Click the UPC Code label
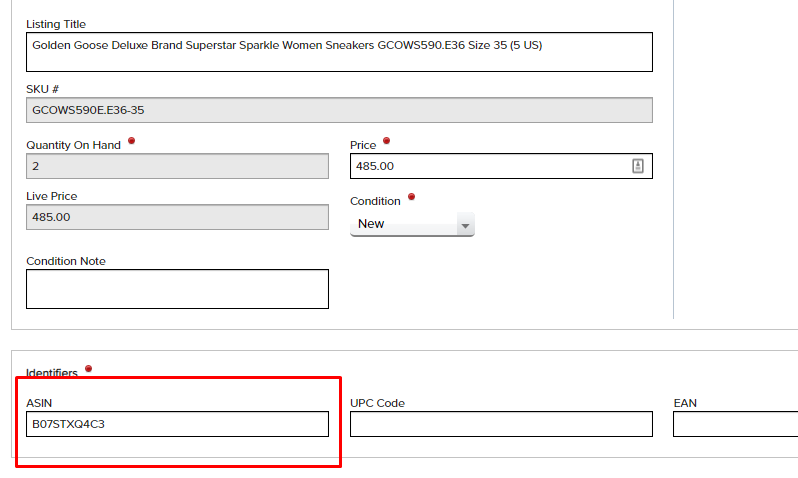The width and height of the screenshot is (798, 478). tap(377, 403)
